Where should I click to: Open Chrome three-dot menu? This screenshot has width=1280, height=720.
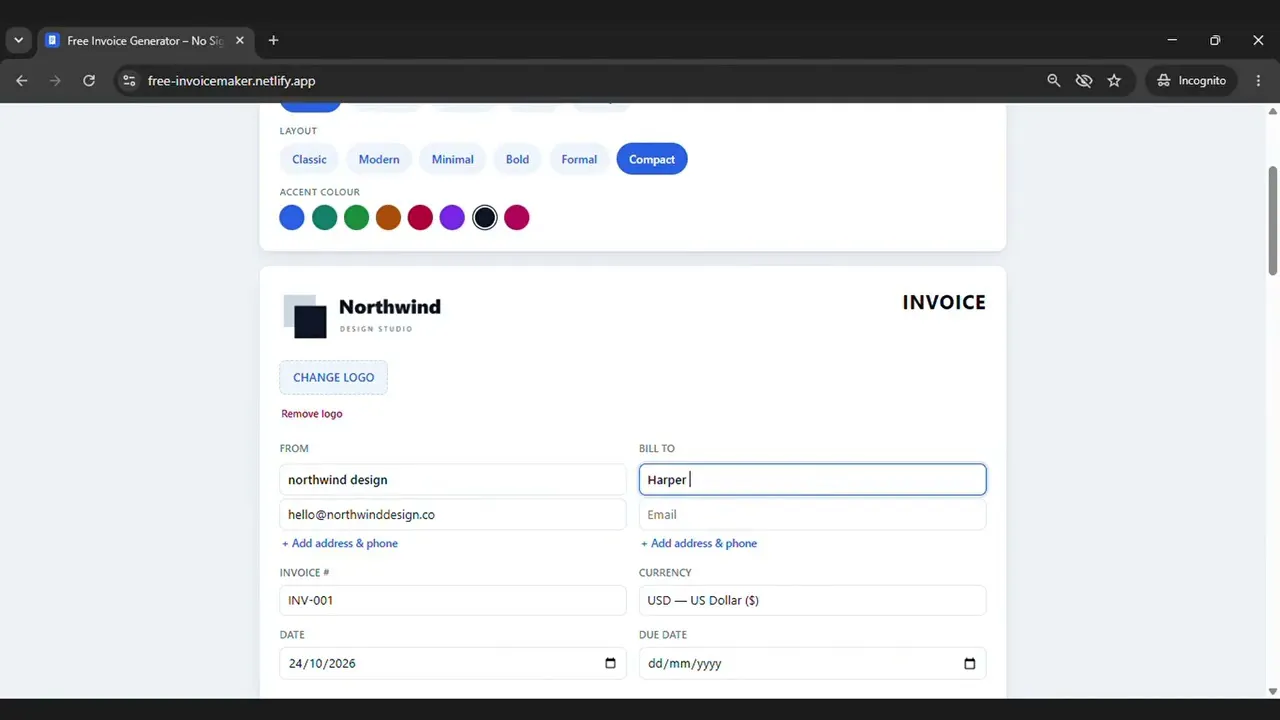[x=1258, y=81]
